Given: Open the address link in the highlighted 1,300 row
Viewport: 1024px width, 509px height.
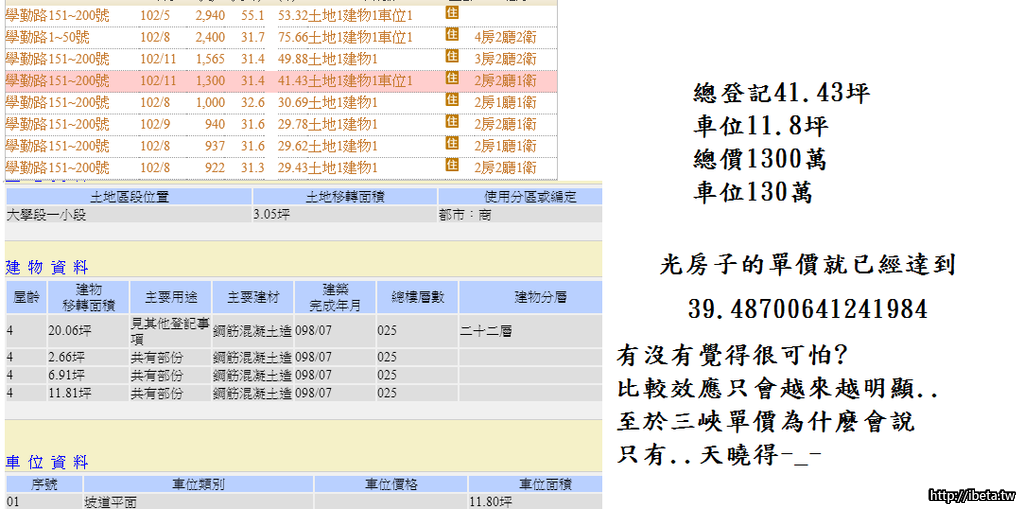Looking at the screenshot, I should pyautogui.click(x=57, y=80).
